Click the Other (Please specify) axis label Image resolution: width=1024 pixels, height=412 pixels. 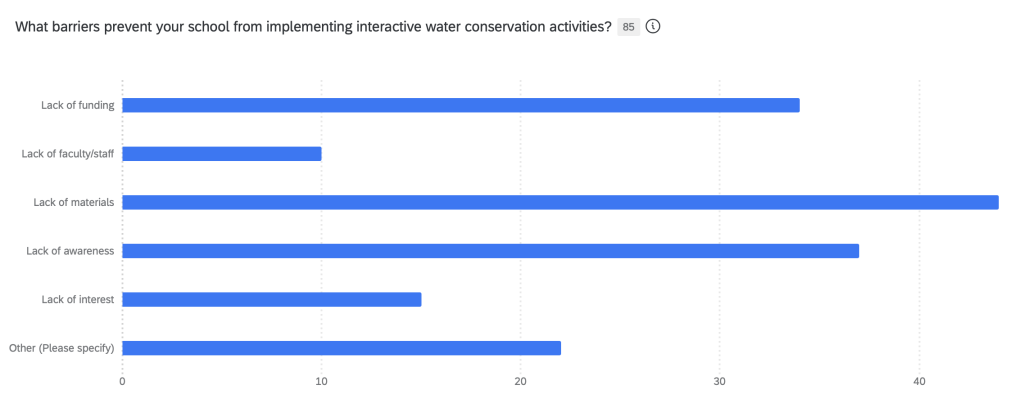pyautogui.click(x=61, y=348)
